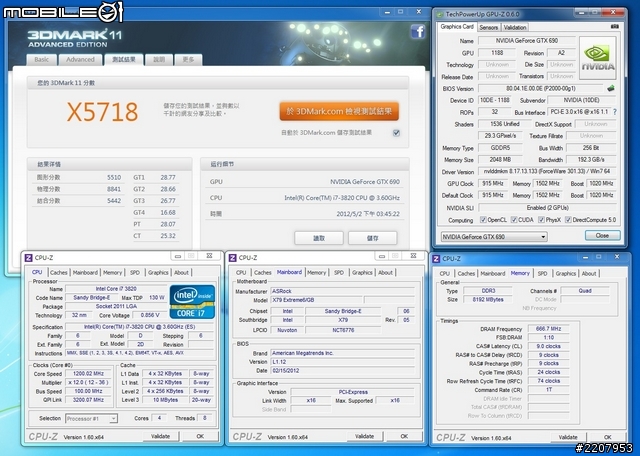
Task: Click the GPU-Z Name field showing GTX 690
Action: pos(527,41)
